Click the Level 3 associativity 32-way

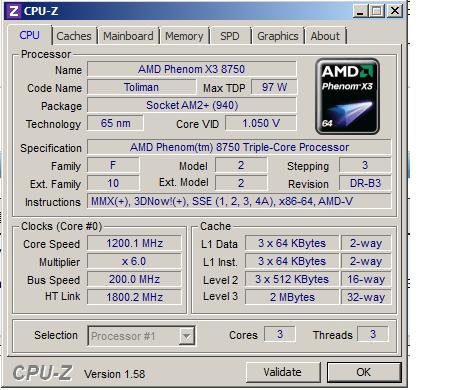pos(366,297)
